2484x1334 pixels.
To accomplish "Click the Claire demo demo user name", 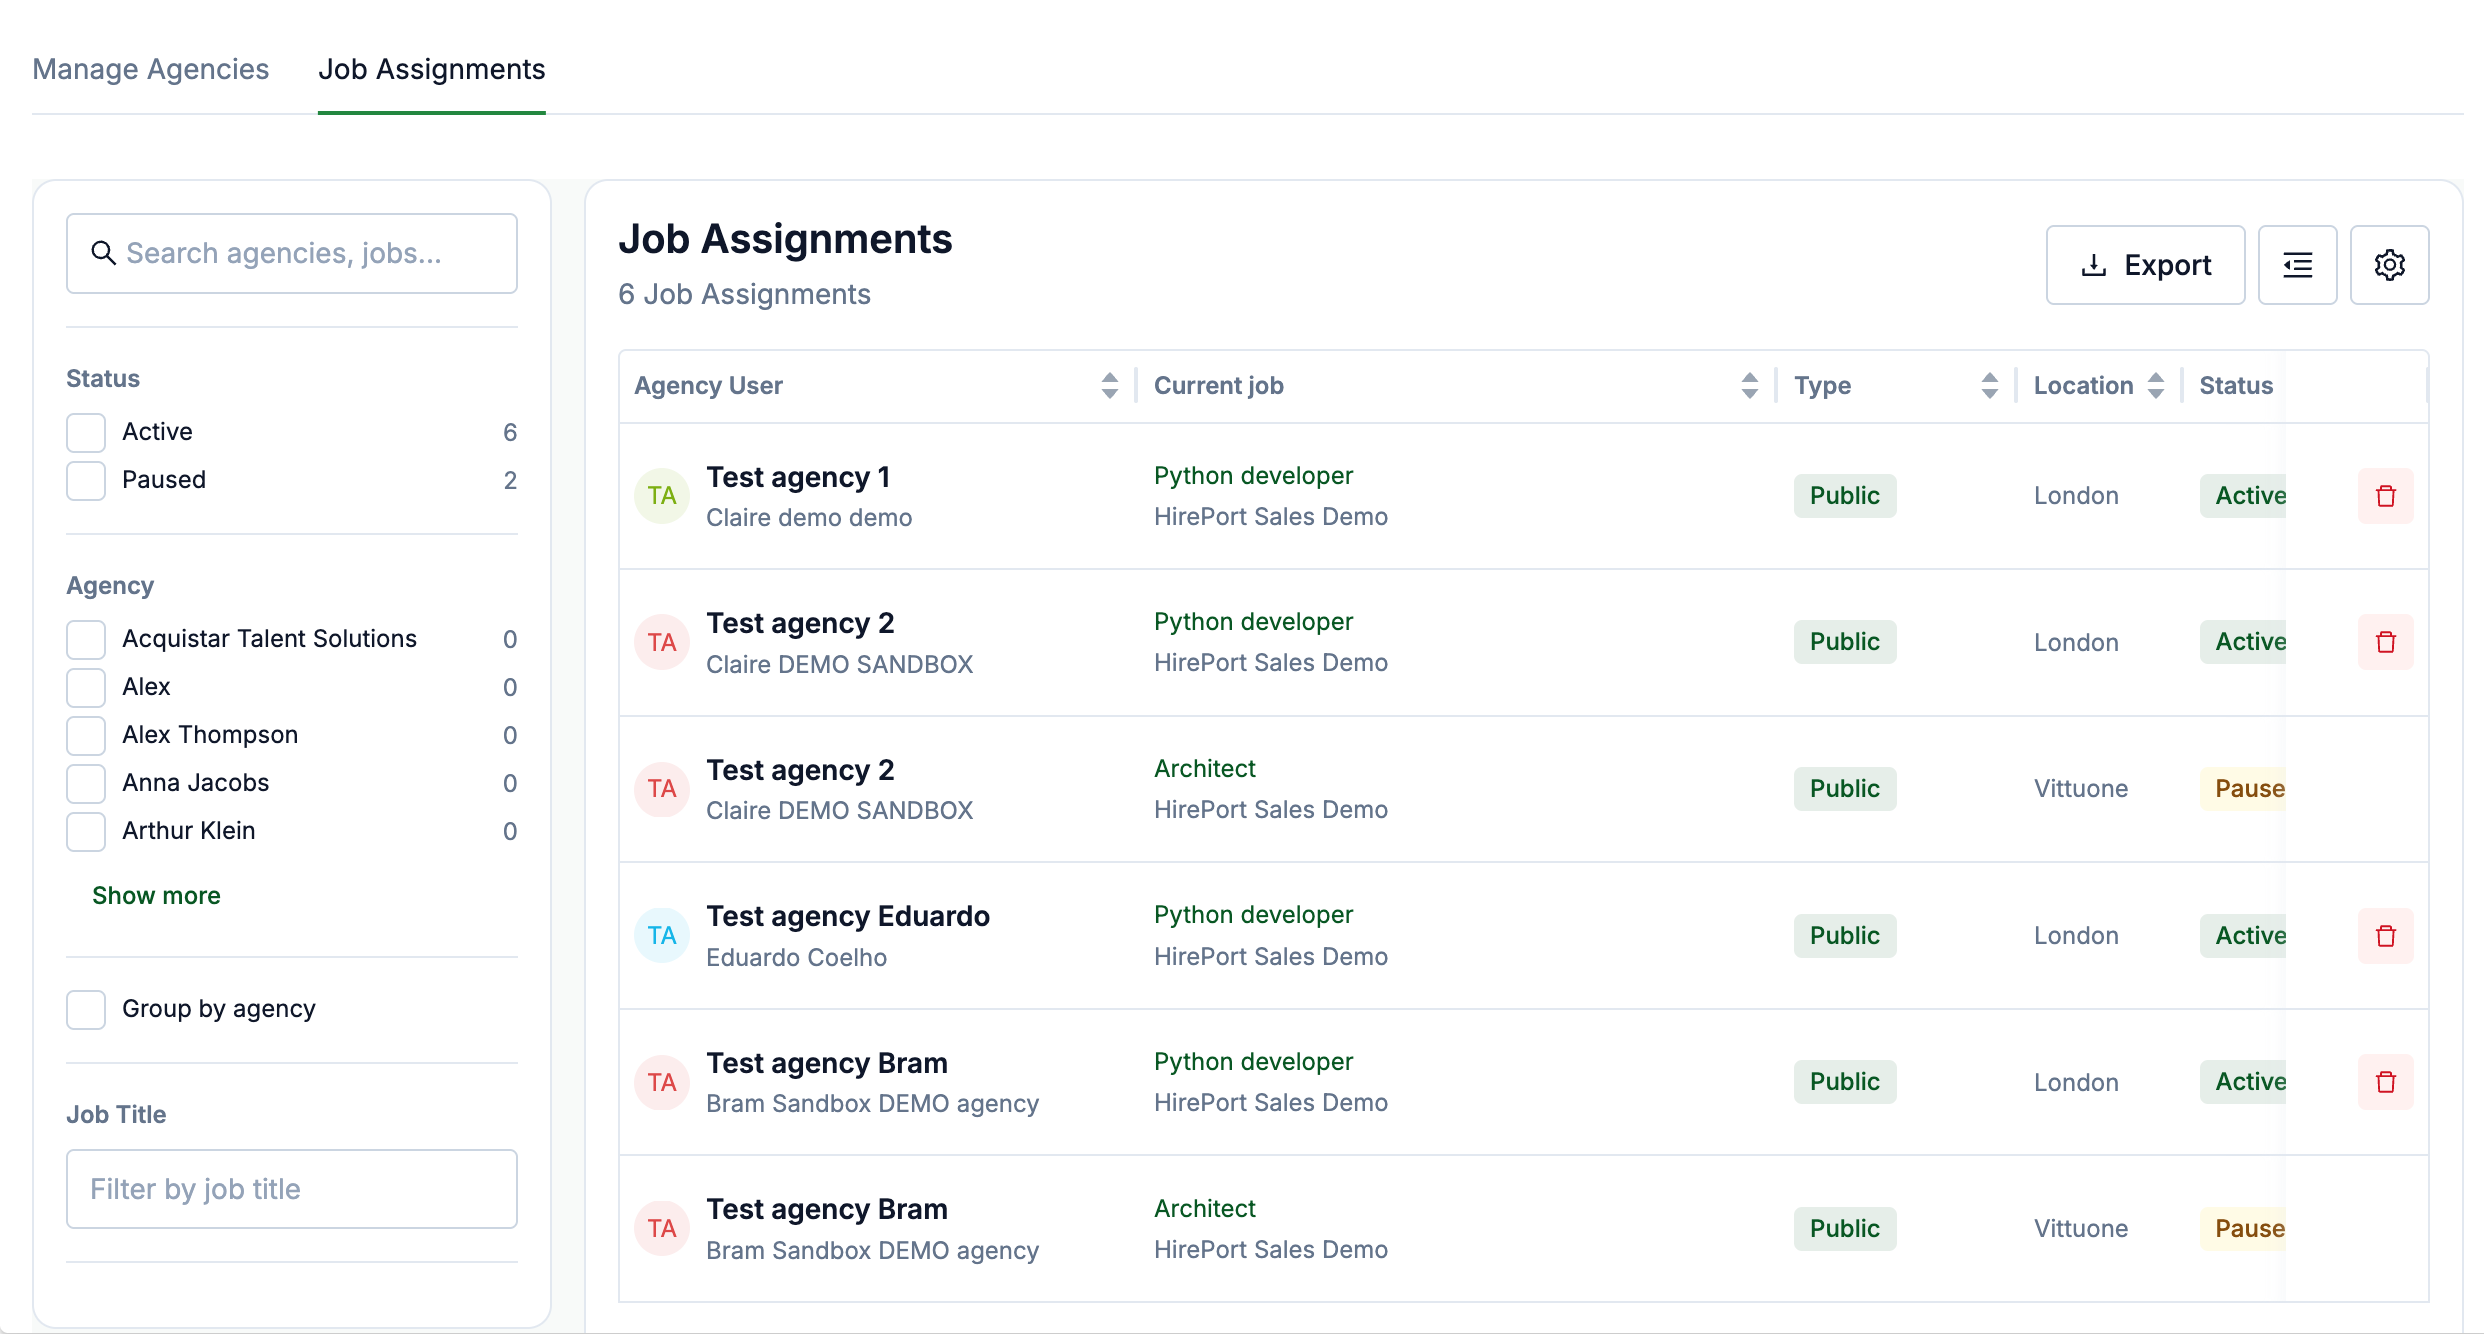I will (x=809, y=517).
